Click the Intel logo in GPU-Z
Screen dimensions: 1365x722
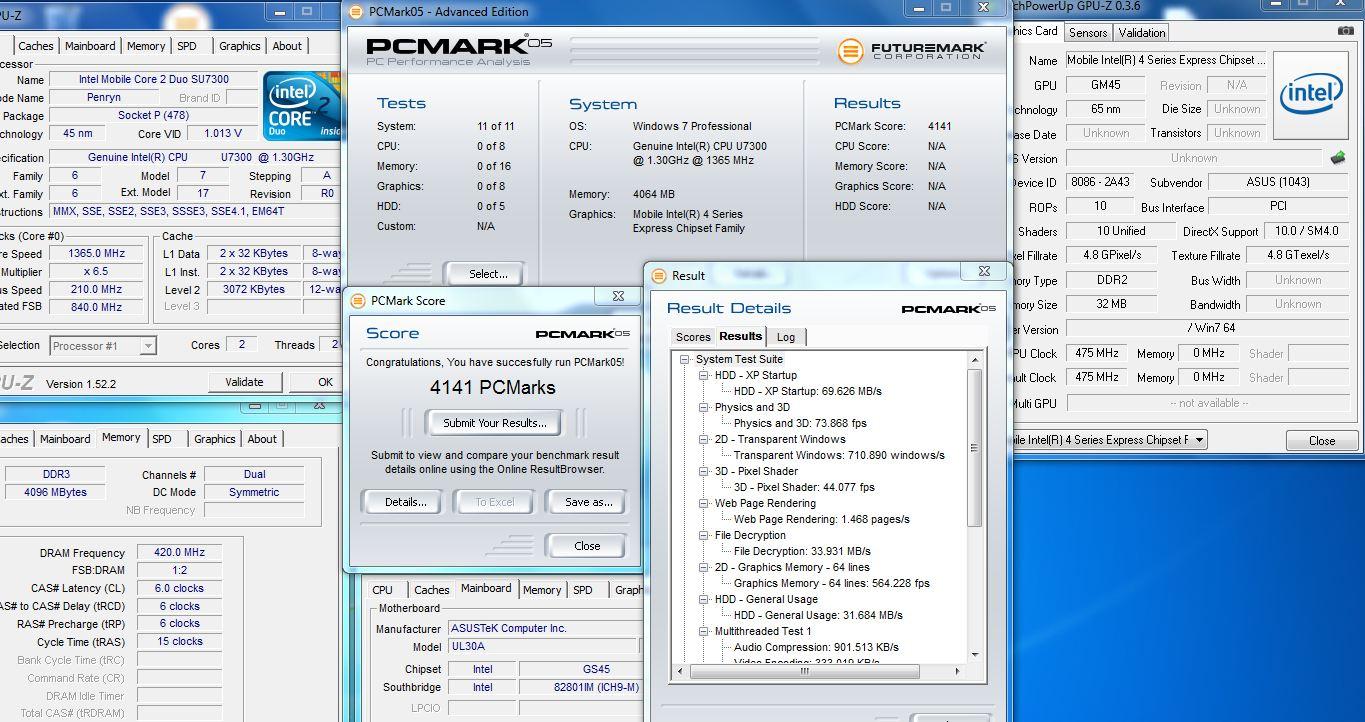[1312, 96]
